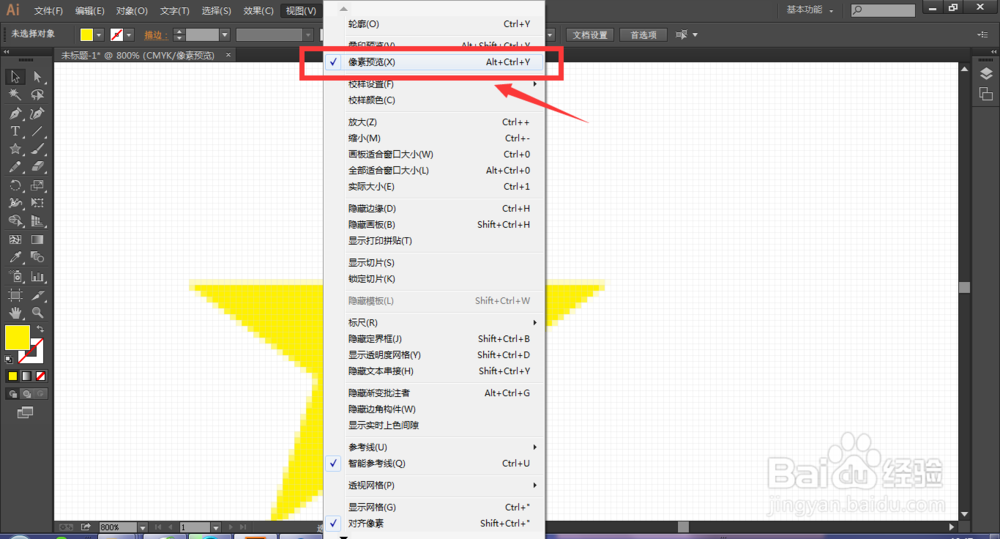Toggle Snap to Pixel (对齐像素) item
1000x539 pixels.
pyautogui.click(x=434, y=524)
